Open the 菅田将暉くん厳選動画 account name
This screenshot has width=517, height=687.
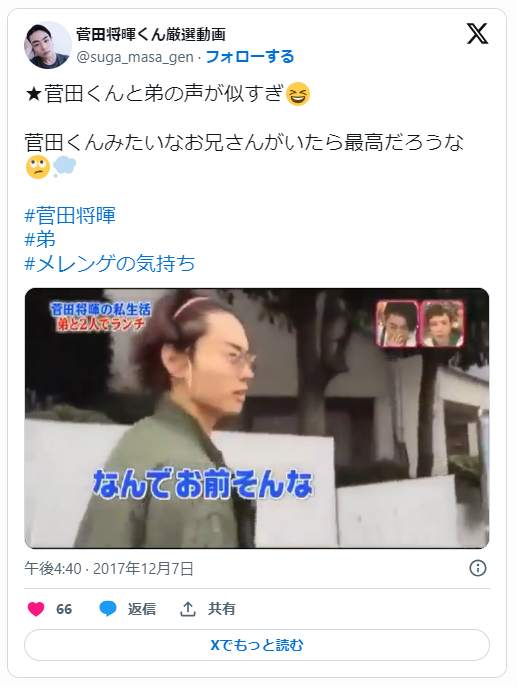point(151,34)
